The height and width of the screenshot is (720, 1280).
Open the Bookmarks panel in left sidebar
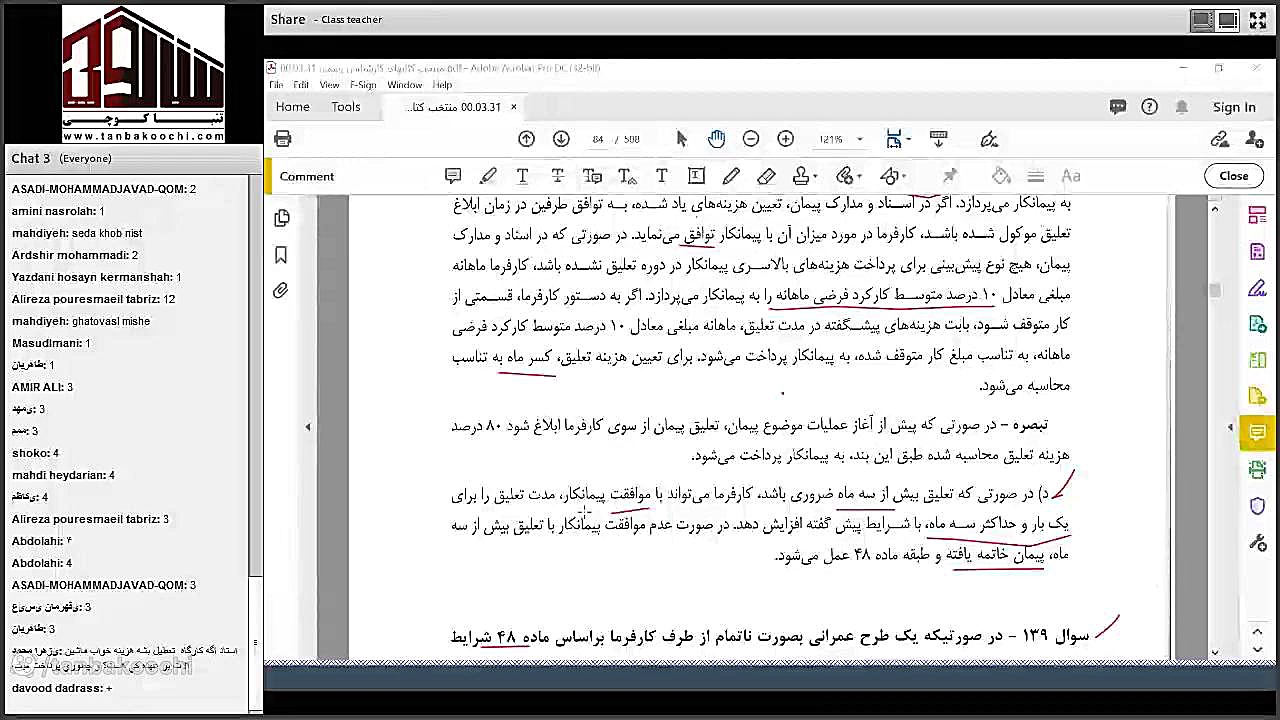(281, 255)
